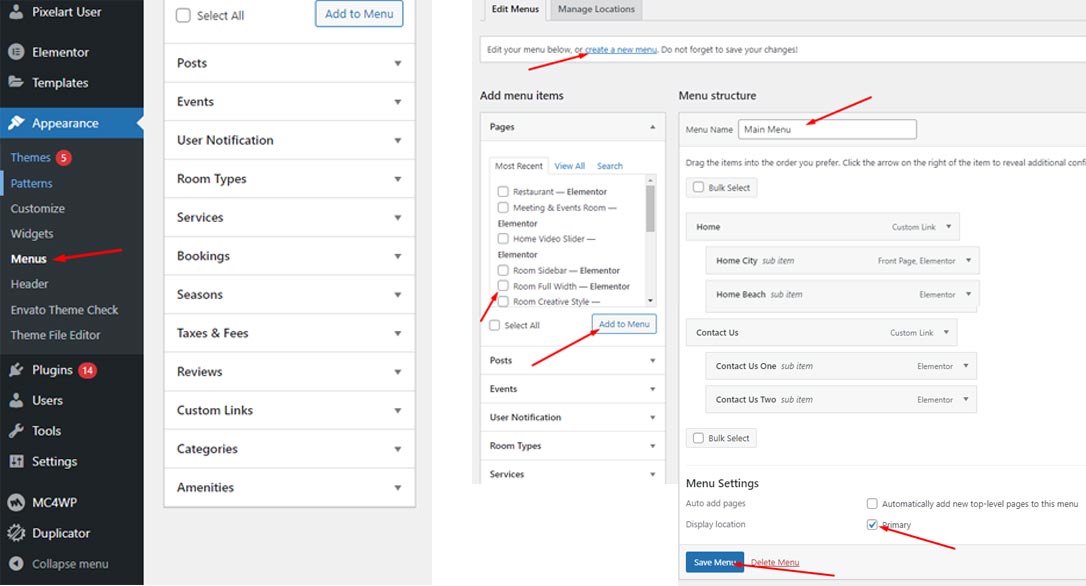1086x586 pixels.
Task: Click the Plugins plug icon
Action: [x=15, y=370]
